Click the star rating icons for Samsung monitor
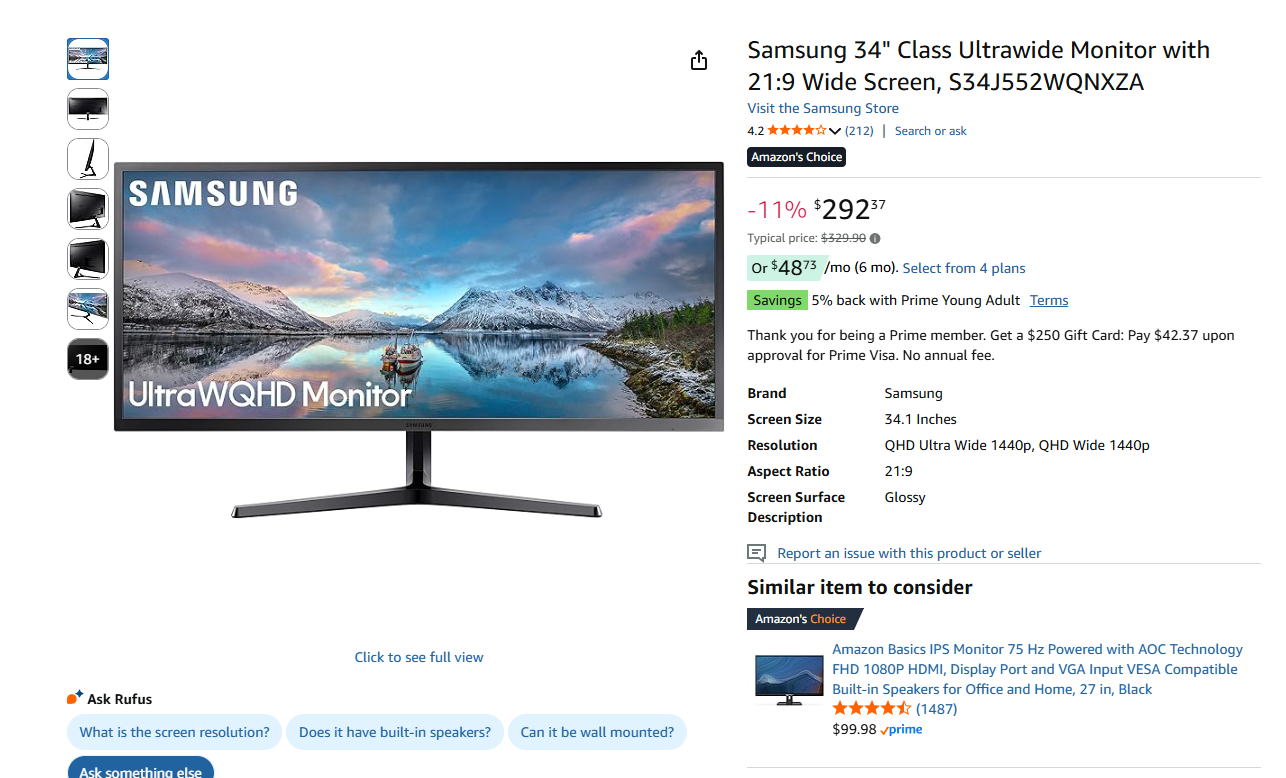Screen dimensions: 1286x778 coord(797,130)
